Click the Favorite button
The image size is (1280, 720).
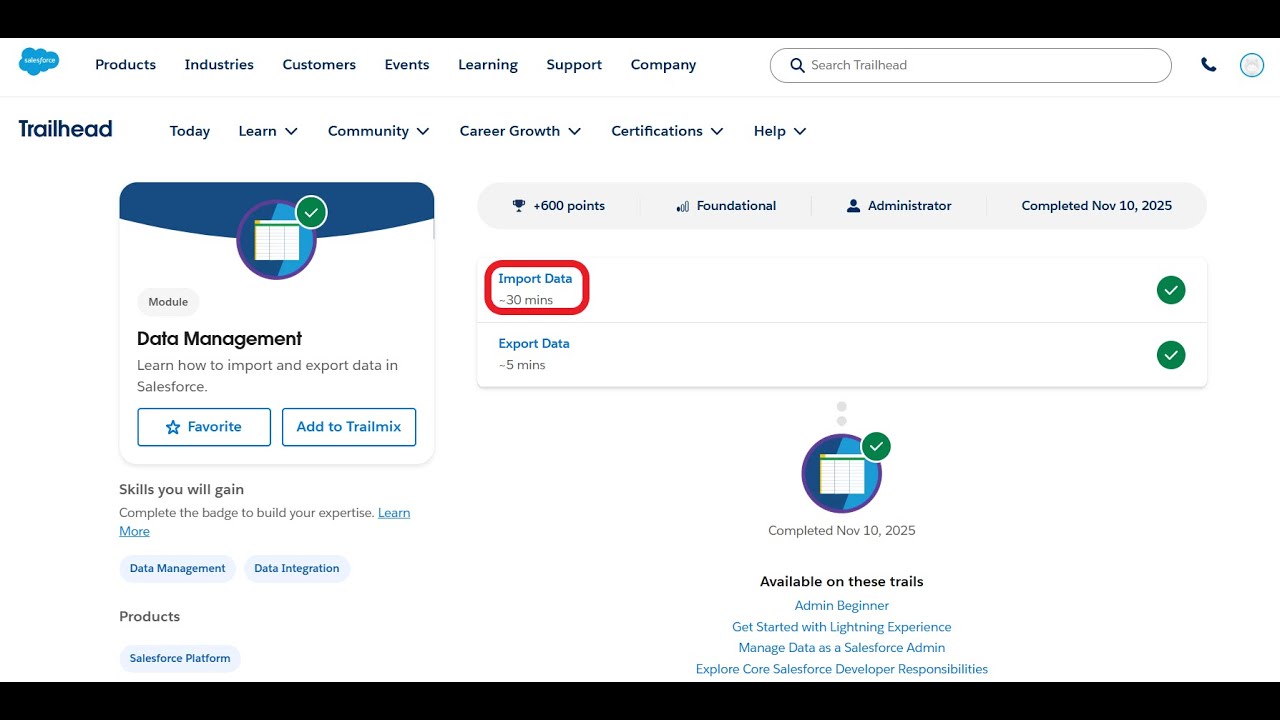(204, 427)
